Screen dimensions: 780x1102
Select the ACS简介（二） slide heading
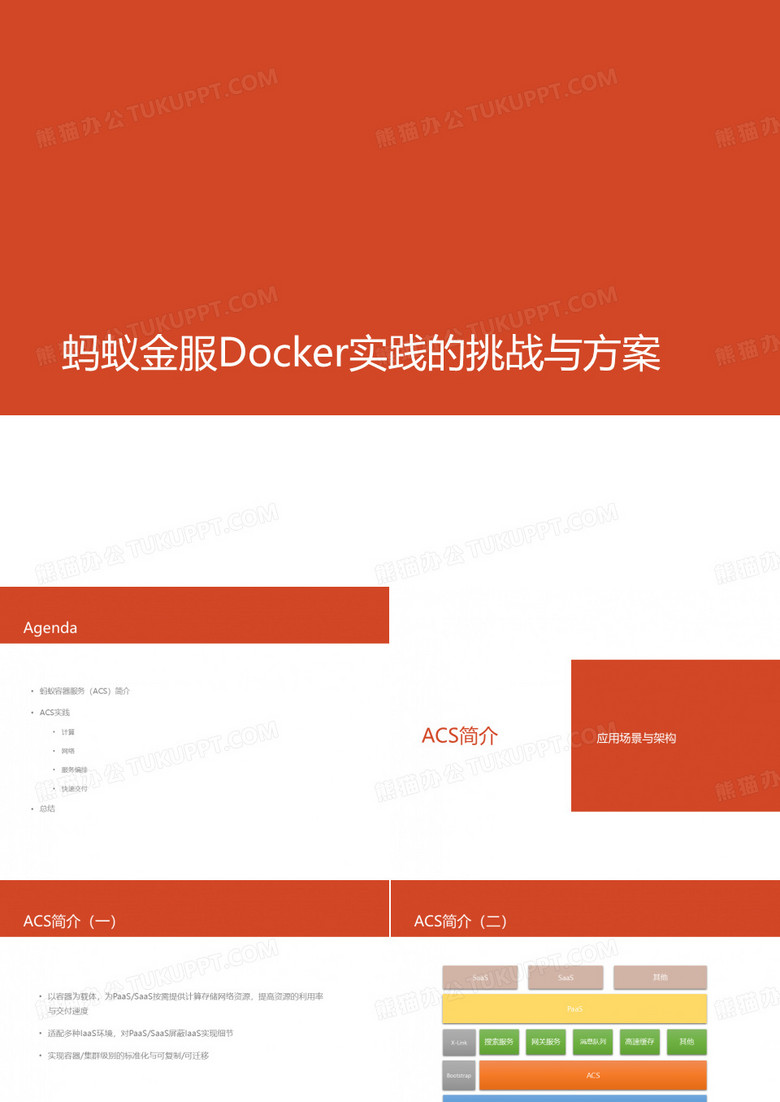click(x=460, y=921)
